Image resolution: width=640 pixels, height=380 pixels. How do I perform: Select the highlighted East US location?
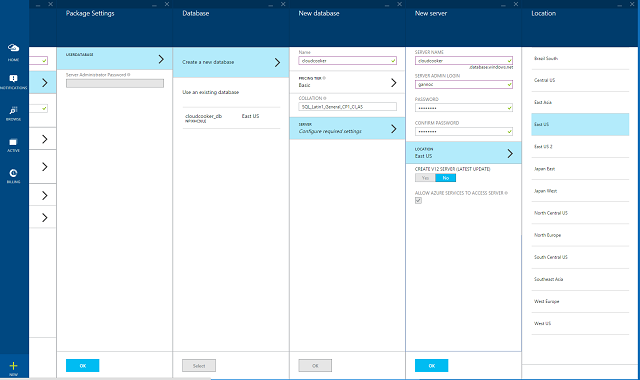click(x=580, y=124)
